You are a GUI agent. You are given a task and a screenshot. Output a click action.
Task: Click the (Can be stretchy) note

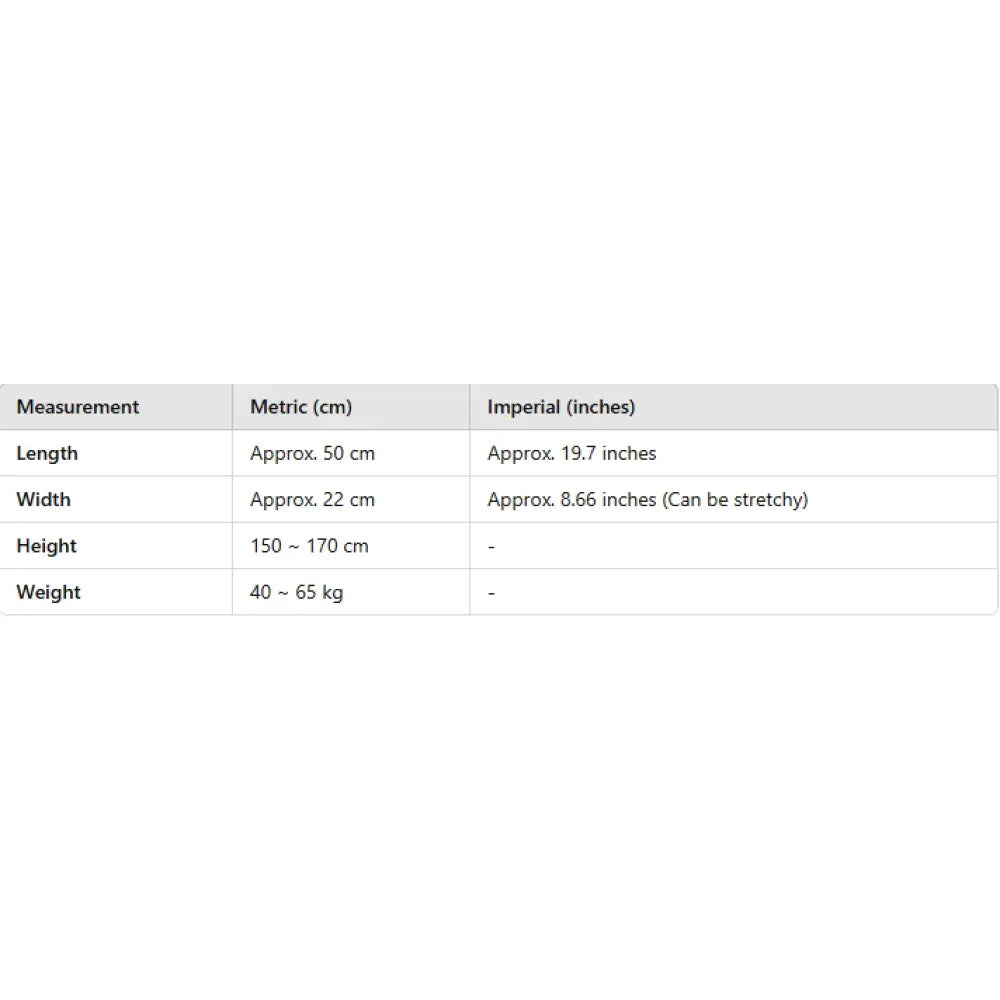tap(735, 499)
